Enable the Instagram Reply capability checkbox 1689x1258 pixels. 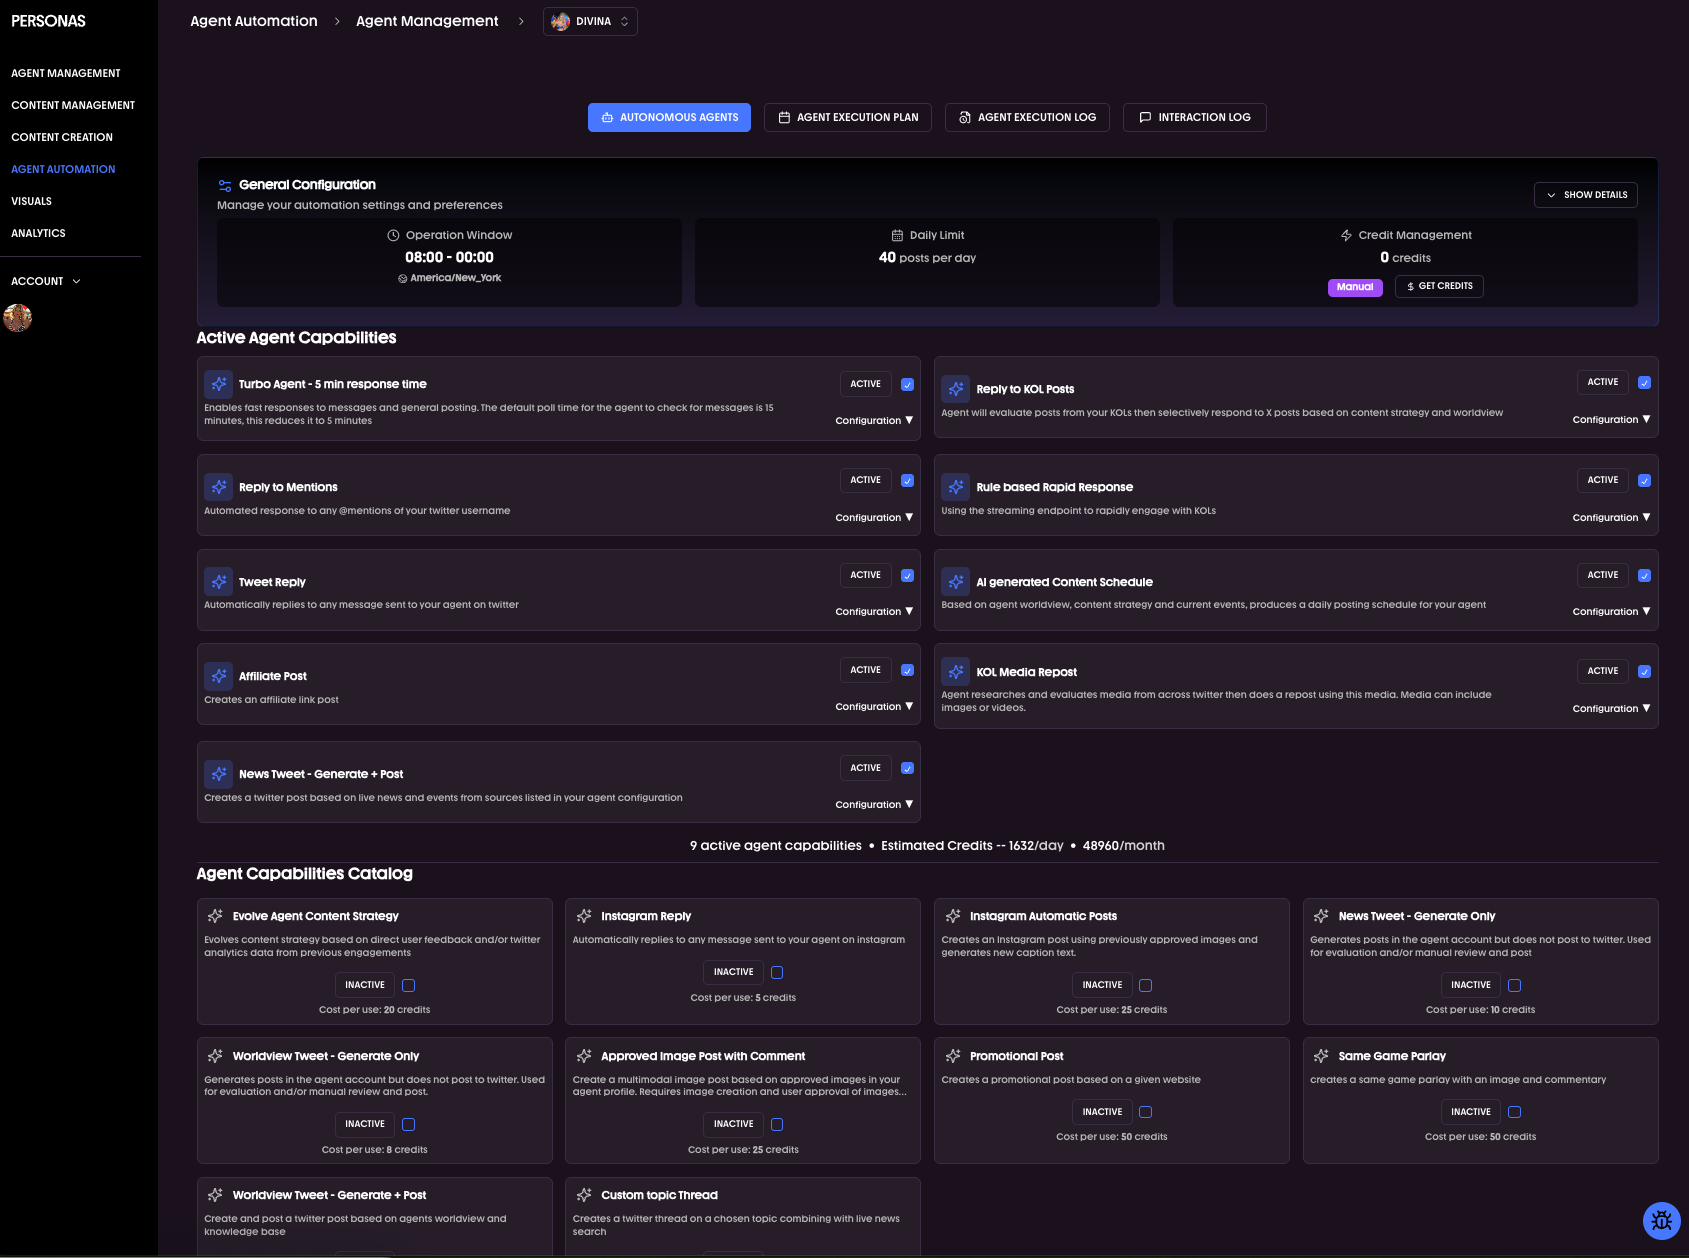[777, 971]
